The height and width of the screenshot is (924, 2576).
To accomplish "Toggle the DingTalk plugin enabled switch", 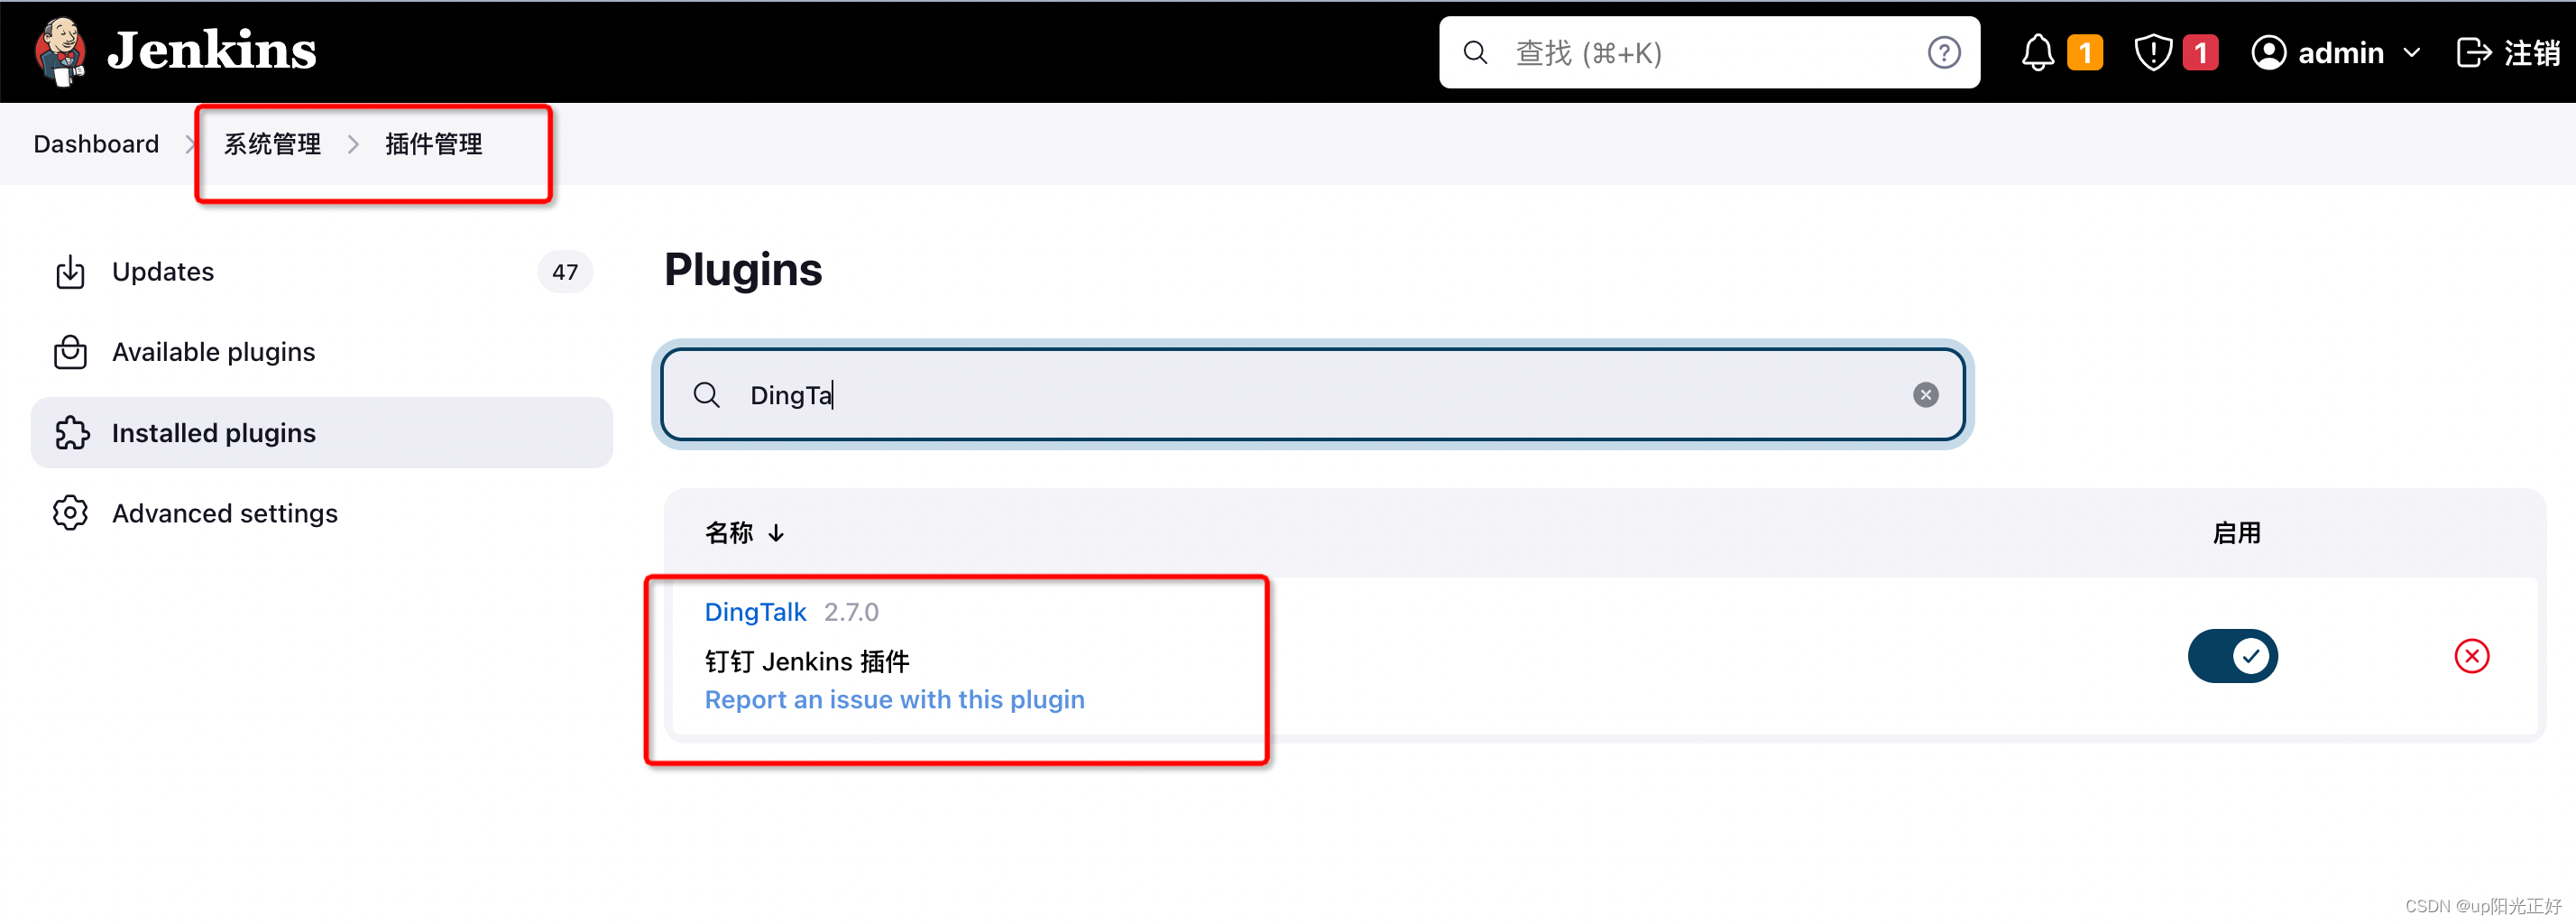I will click(x=2232, y=656).
